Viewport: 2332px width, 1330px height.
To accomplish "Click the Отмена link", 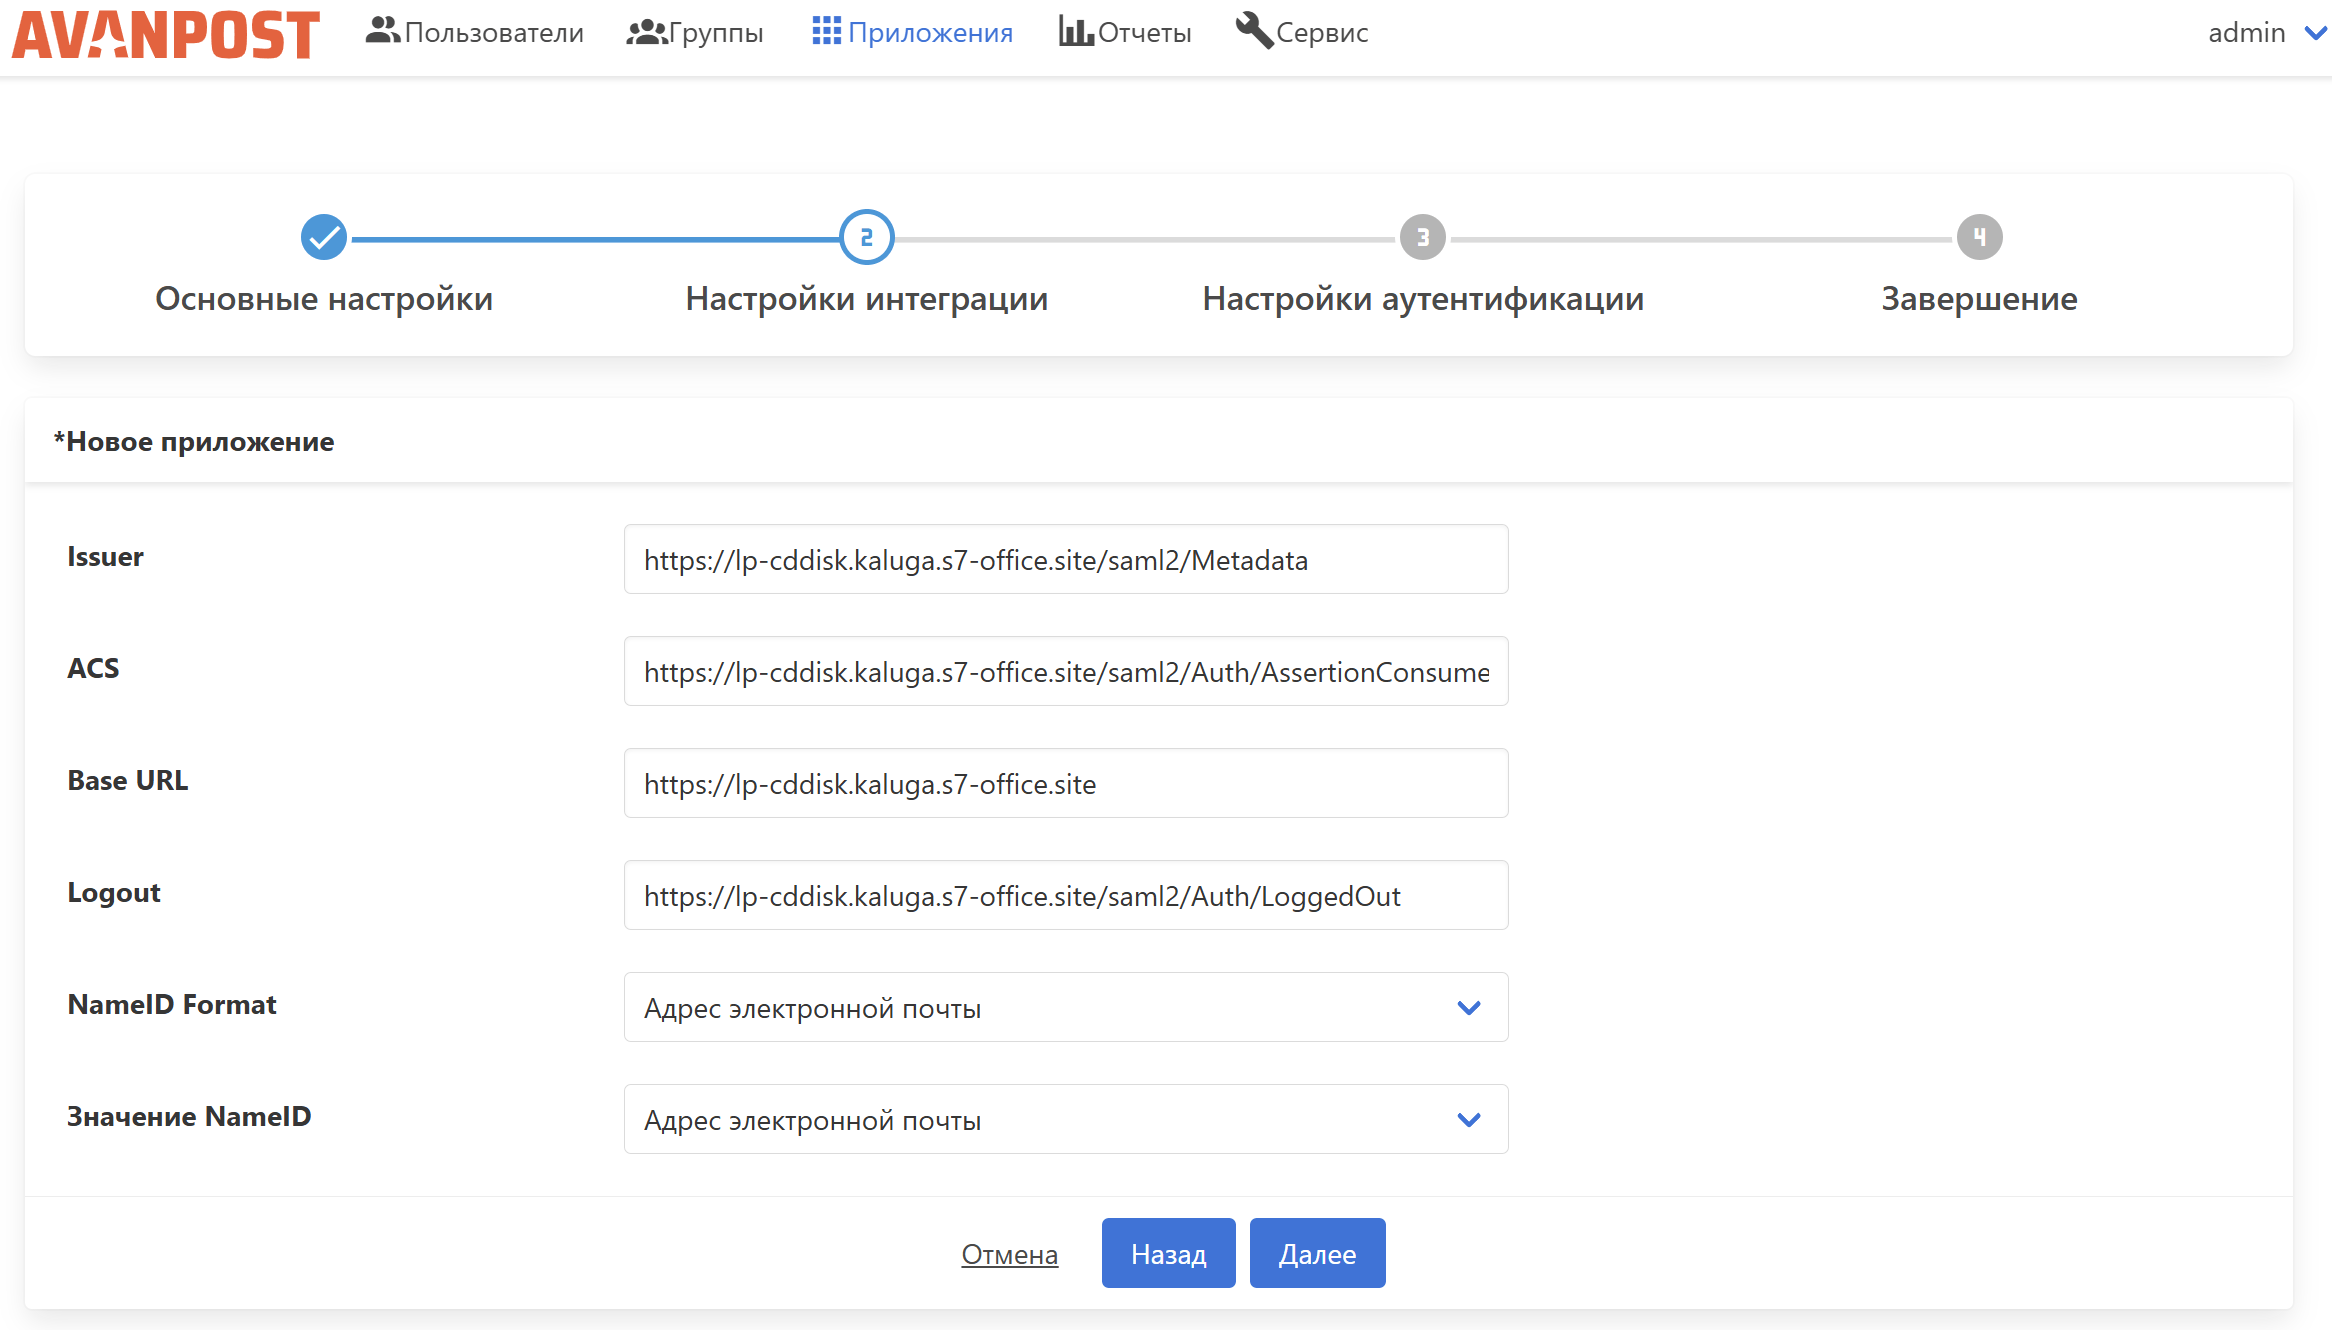I will point(1009,1254).
